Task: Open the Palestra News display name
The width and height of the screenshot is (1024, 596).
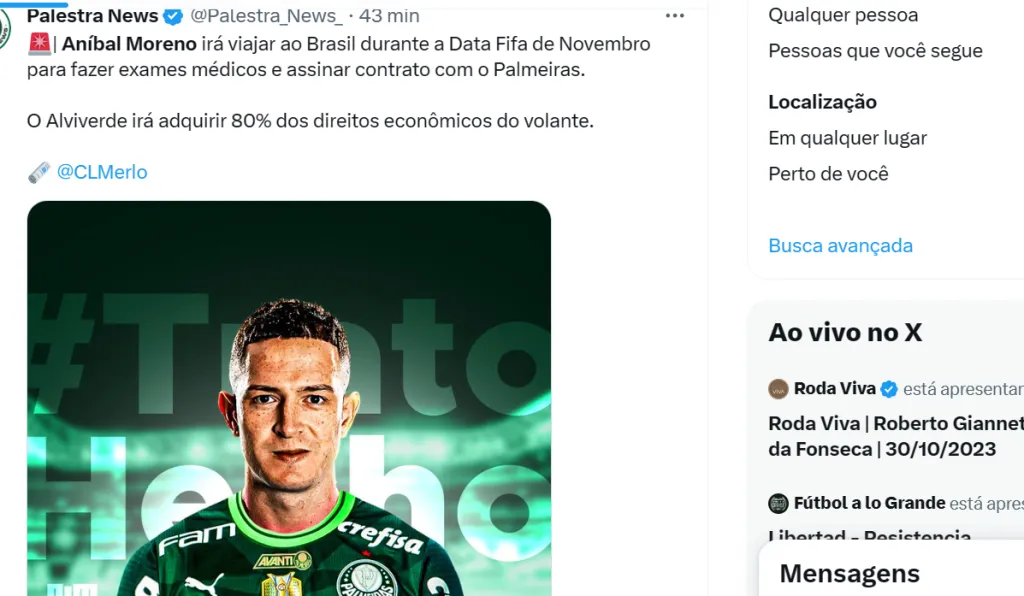Action: pos(92,16)
